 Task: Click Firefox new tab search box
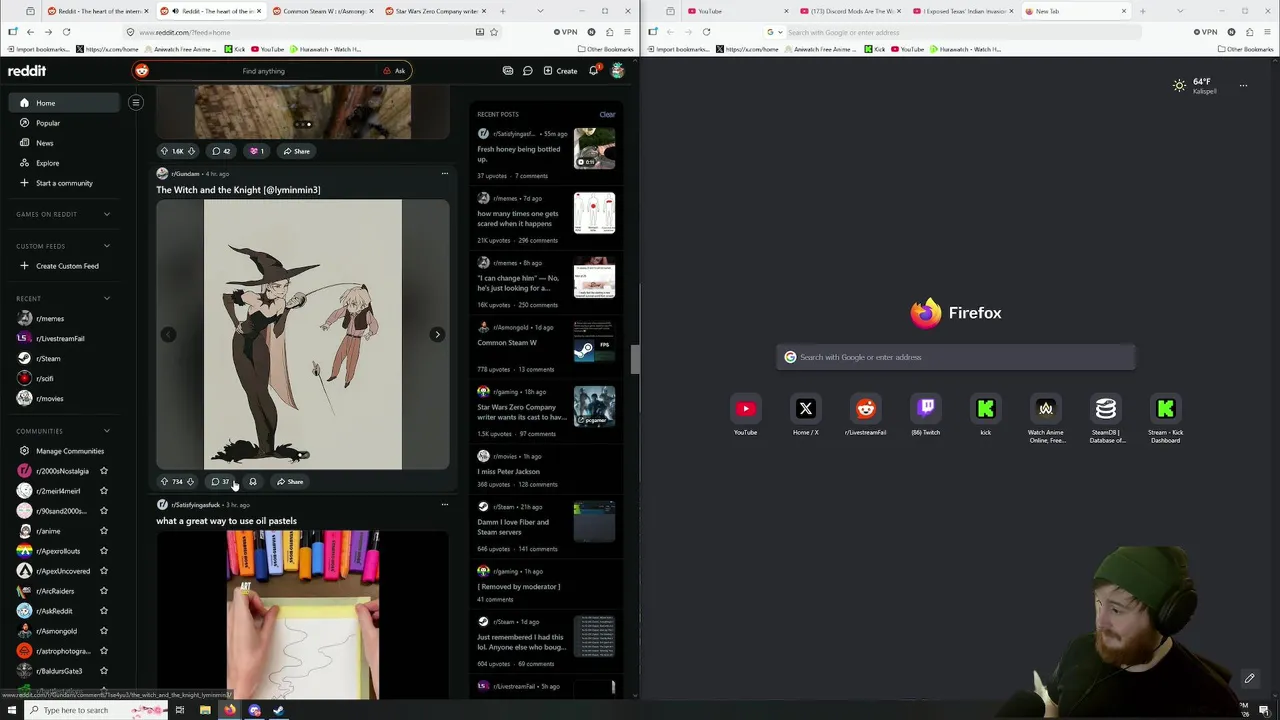pyautogui.click(x=956, y=357)
